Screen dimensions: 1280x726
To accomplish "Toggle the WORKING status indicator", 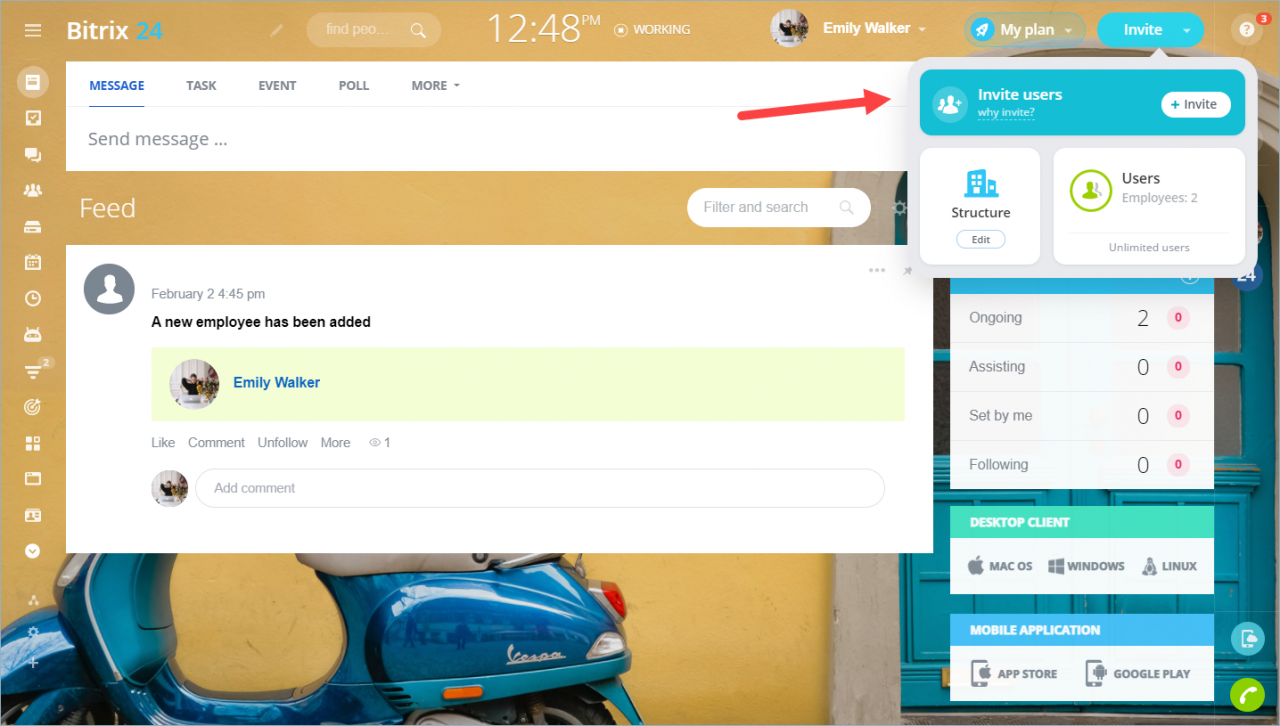I will pyautogui.click(x=651, y=30).
